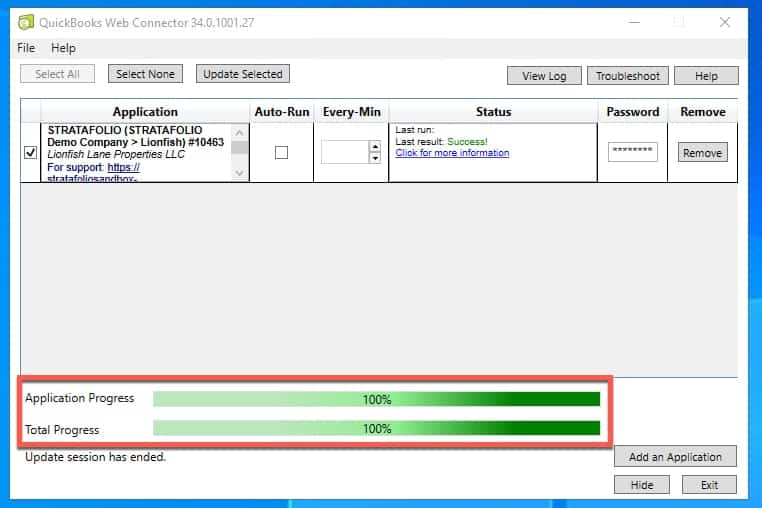This screenshot has height=508, width=762.
Task: Click the Auto-Run column header
Action: click(x=282, y=112)
